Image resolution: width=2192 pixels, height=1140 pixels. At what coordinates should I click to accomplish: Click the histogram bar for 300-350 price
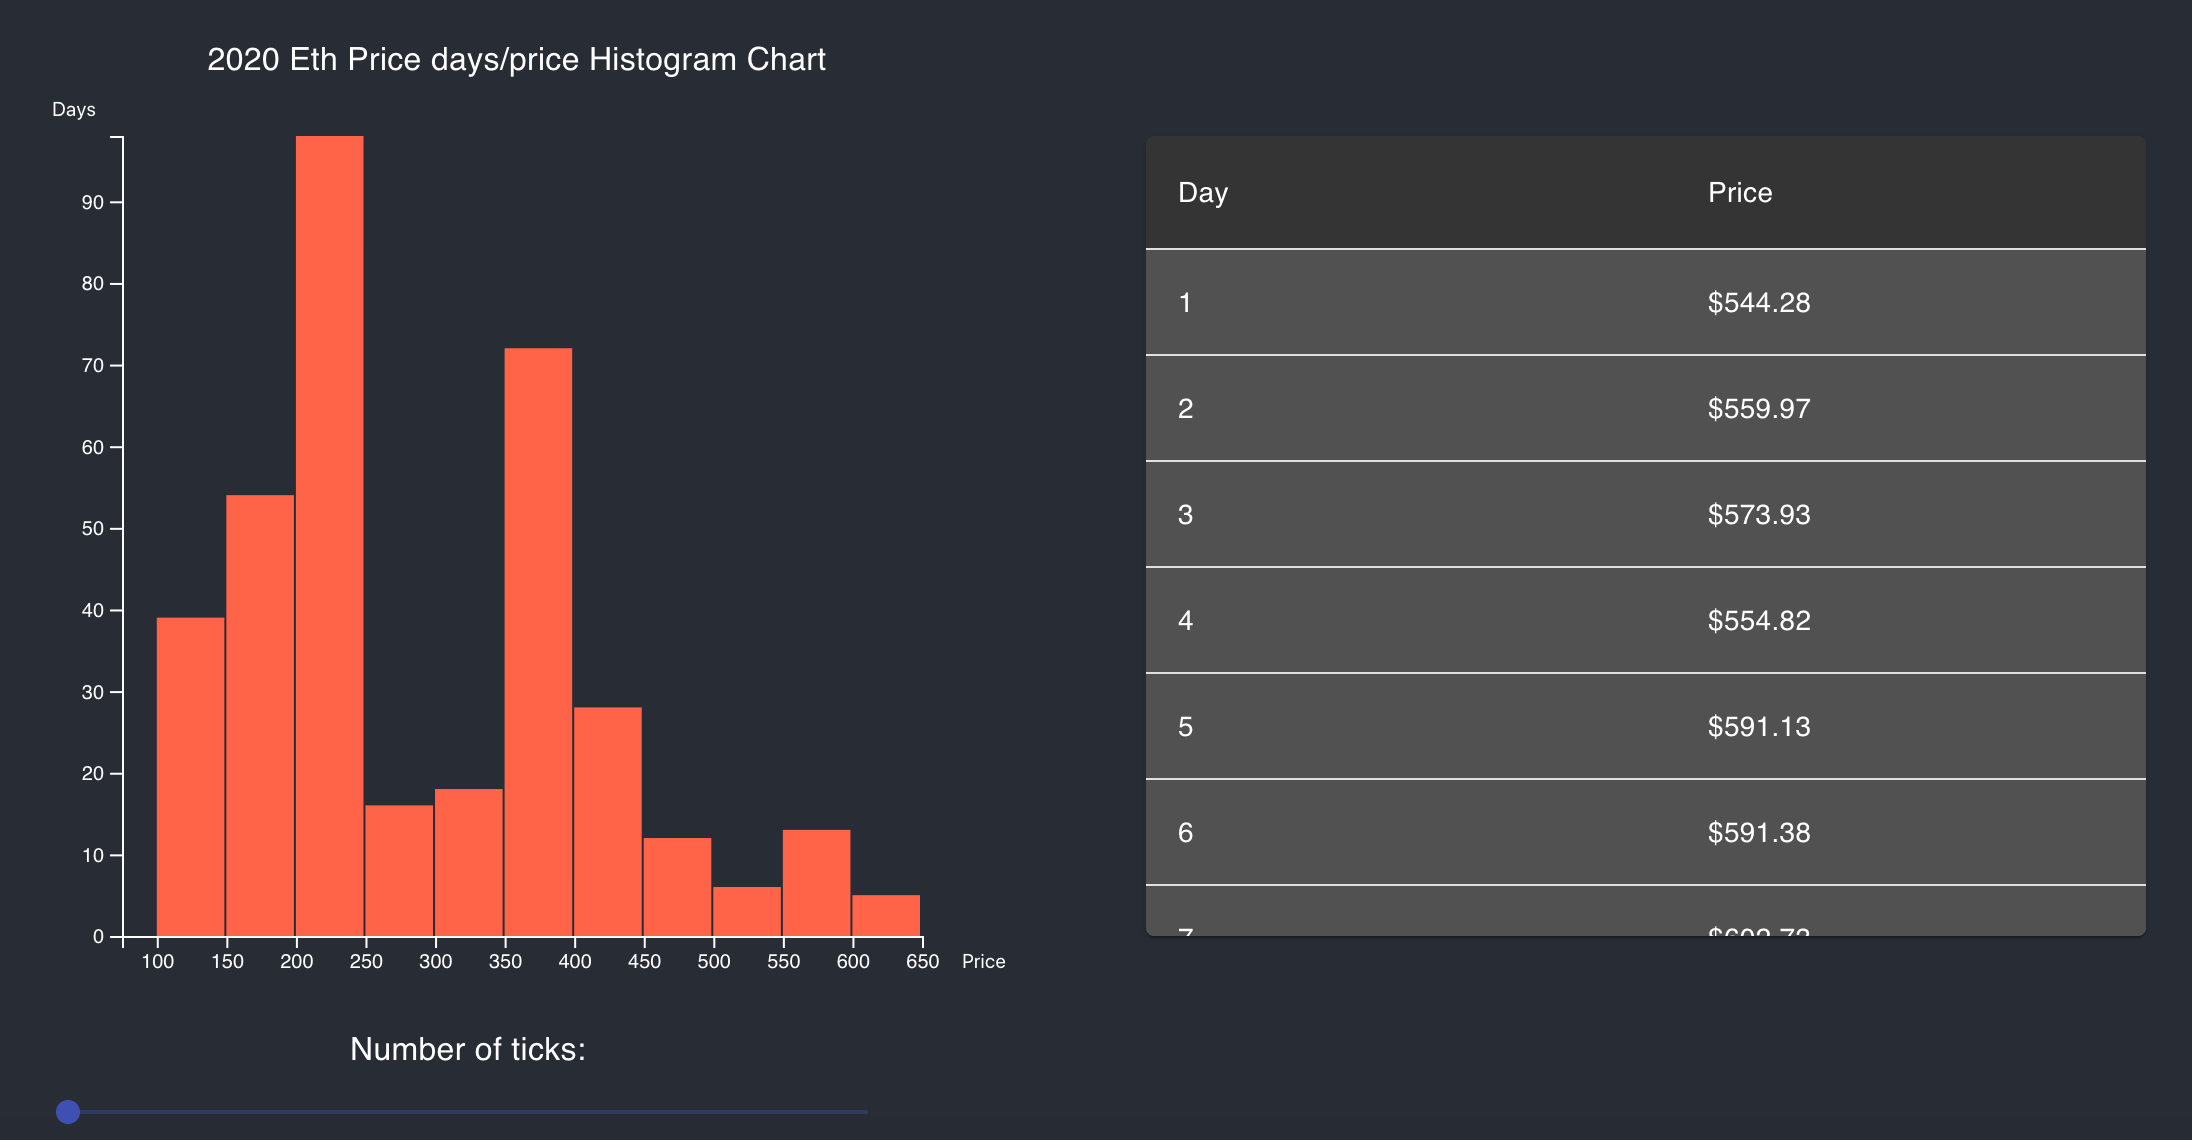tap(469, 863)
